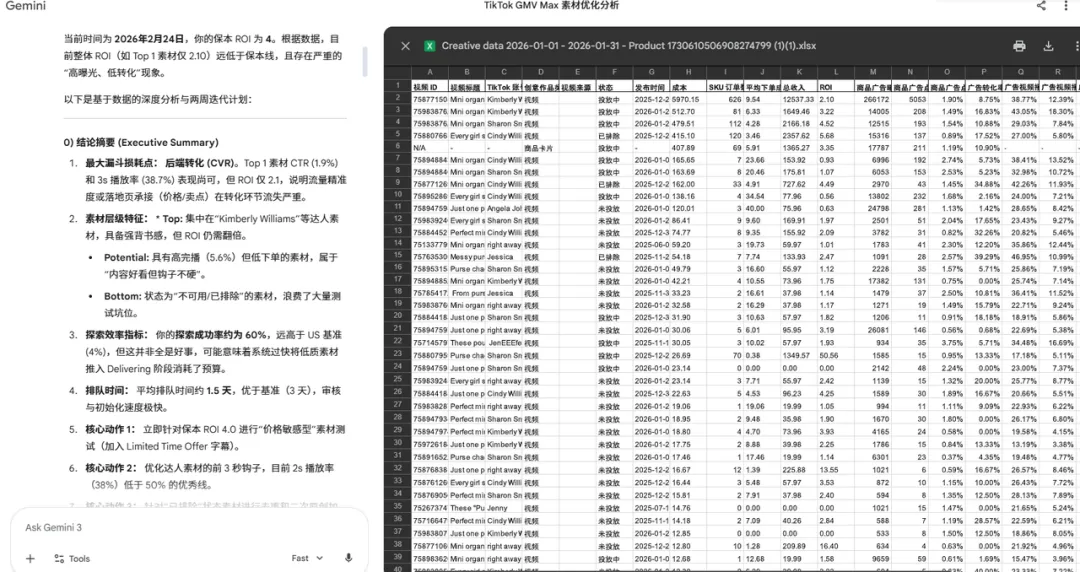Click the JenEEEfe account cell

[x=503, y=343]
